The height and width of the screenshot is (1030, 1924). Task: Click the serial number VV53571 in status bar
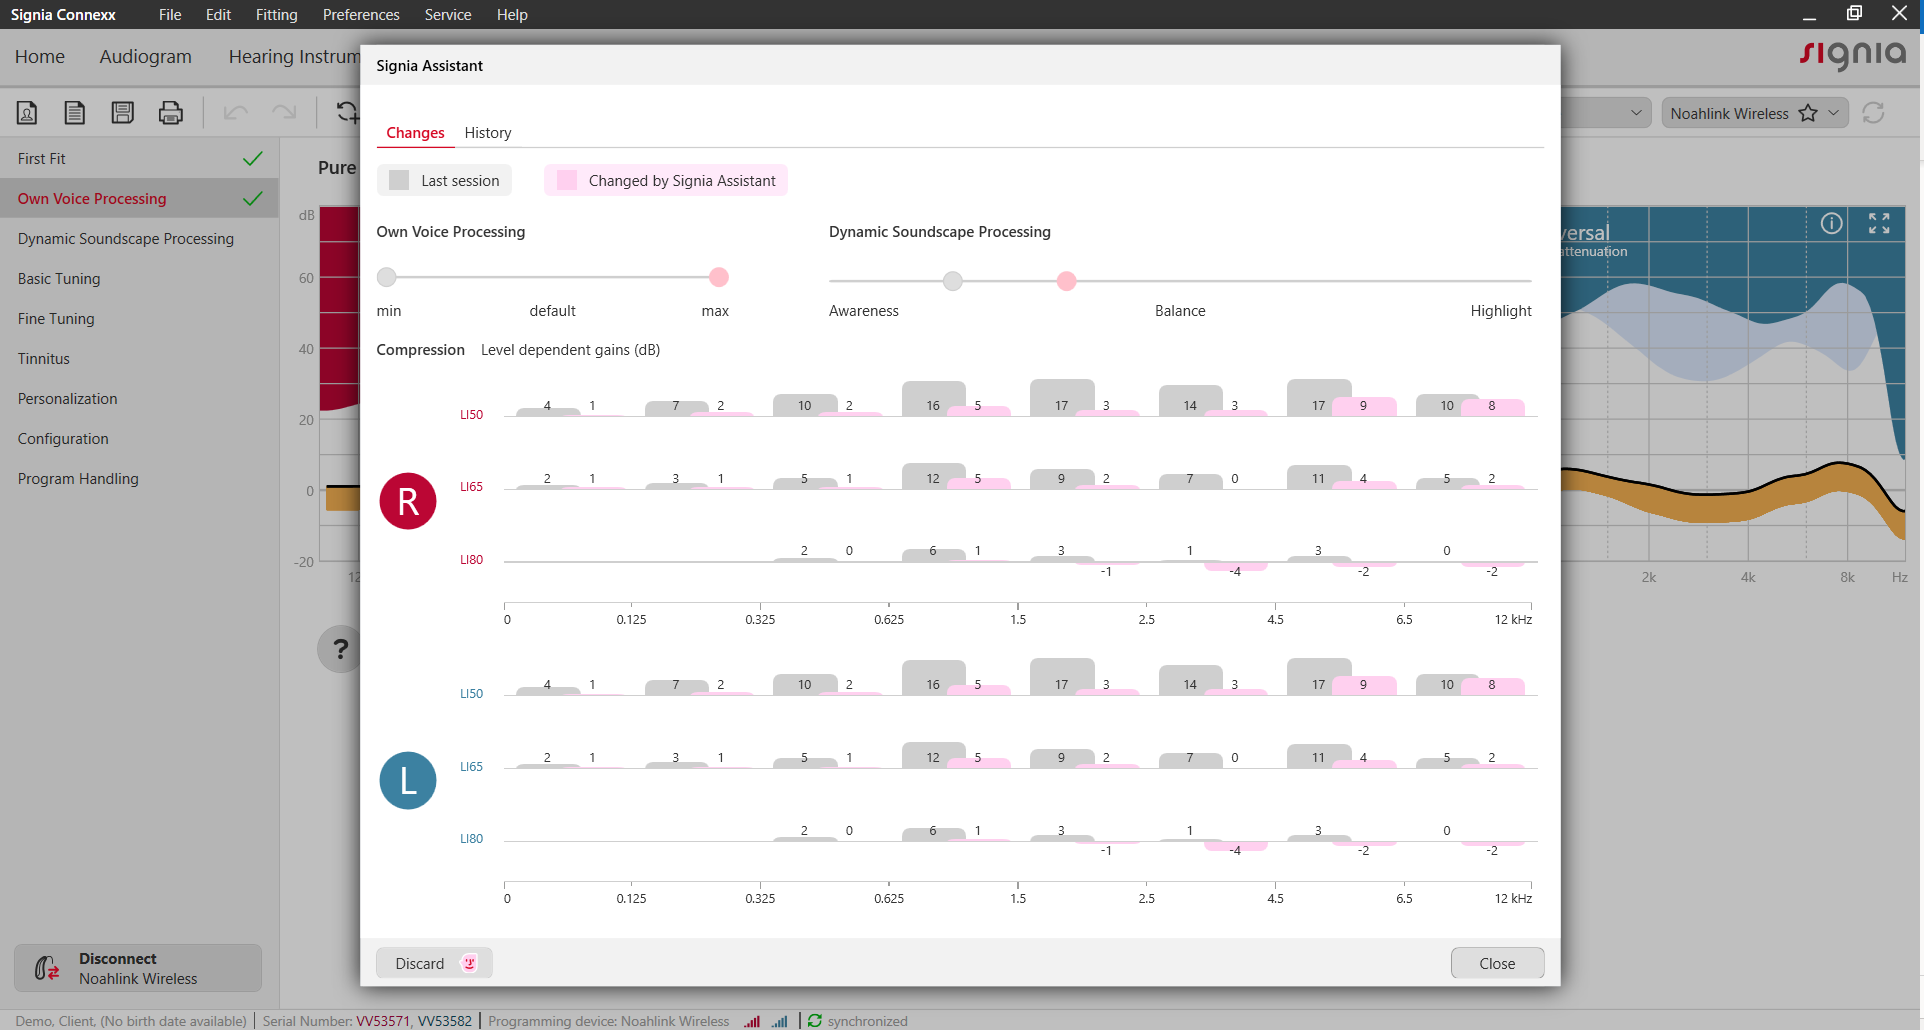tap(383, 1021)
